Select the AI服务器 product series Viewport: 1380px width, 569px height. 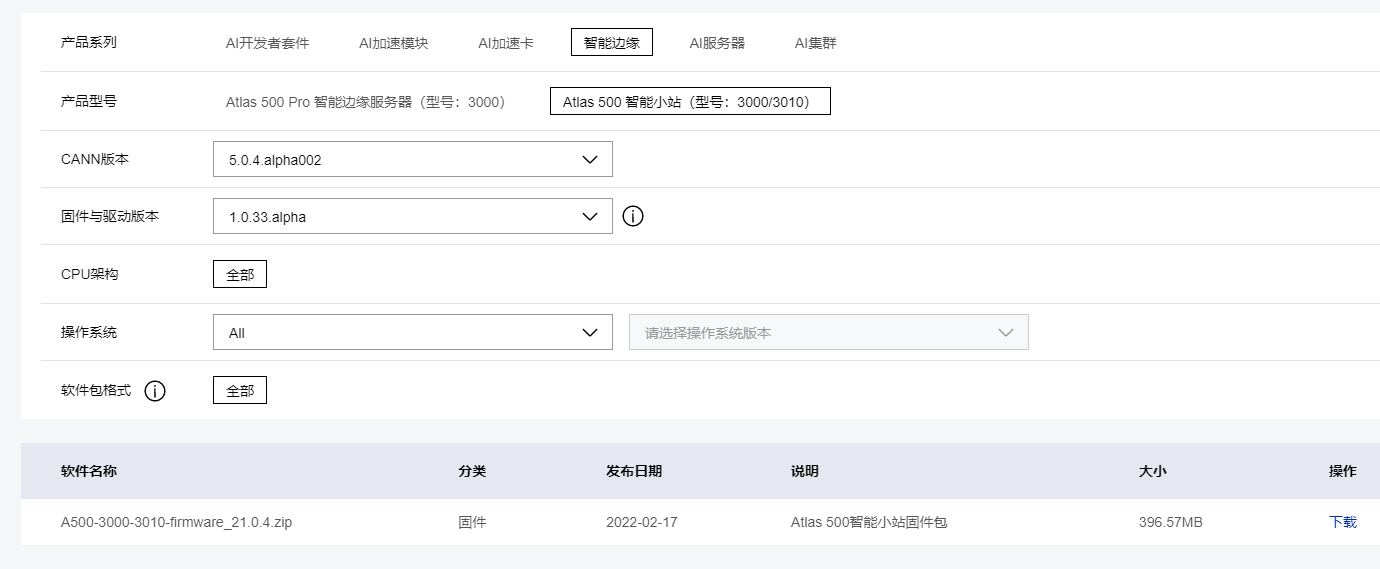(x=717, y=43)
